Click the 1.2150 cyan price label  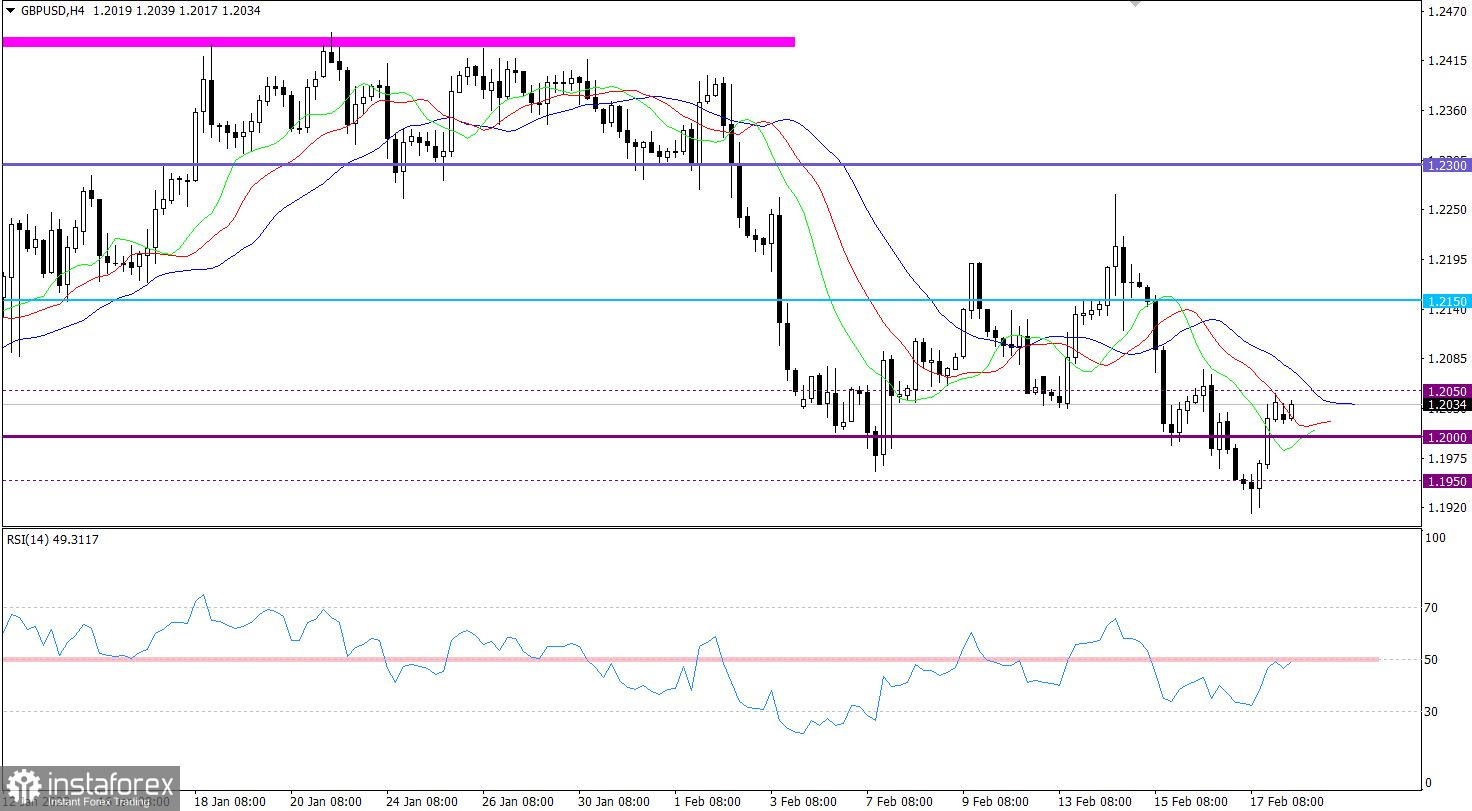coord(1447,300)
